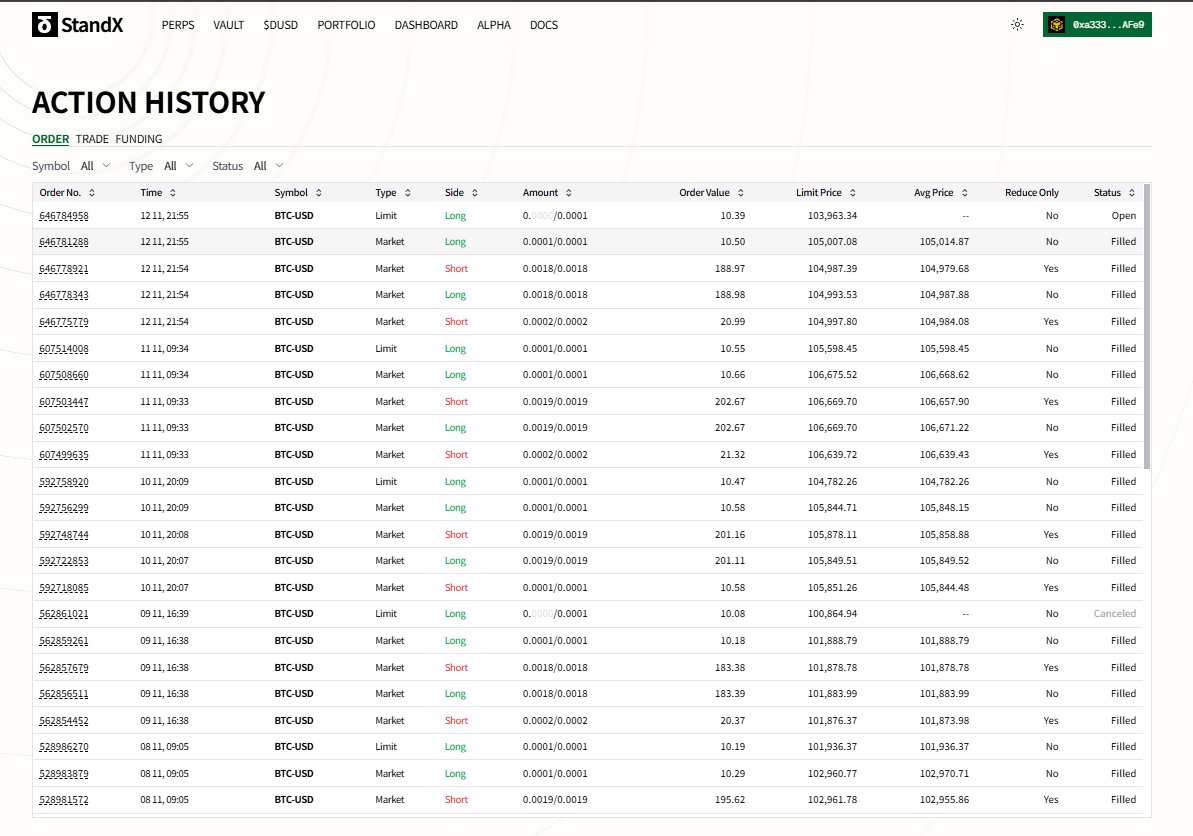Click the StandX logo icon
The image size is (1193, 836).
[43, 24]
